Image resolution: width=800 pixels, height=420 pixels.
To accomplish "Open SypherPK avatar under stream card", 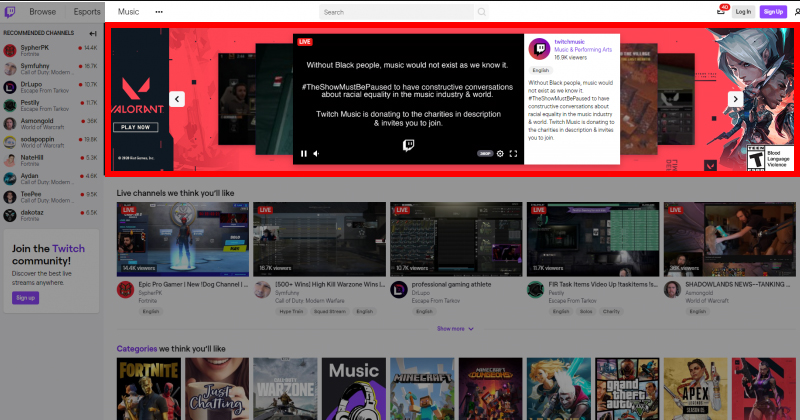I will tap(126, 289).
